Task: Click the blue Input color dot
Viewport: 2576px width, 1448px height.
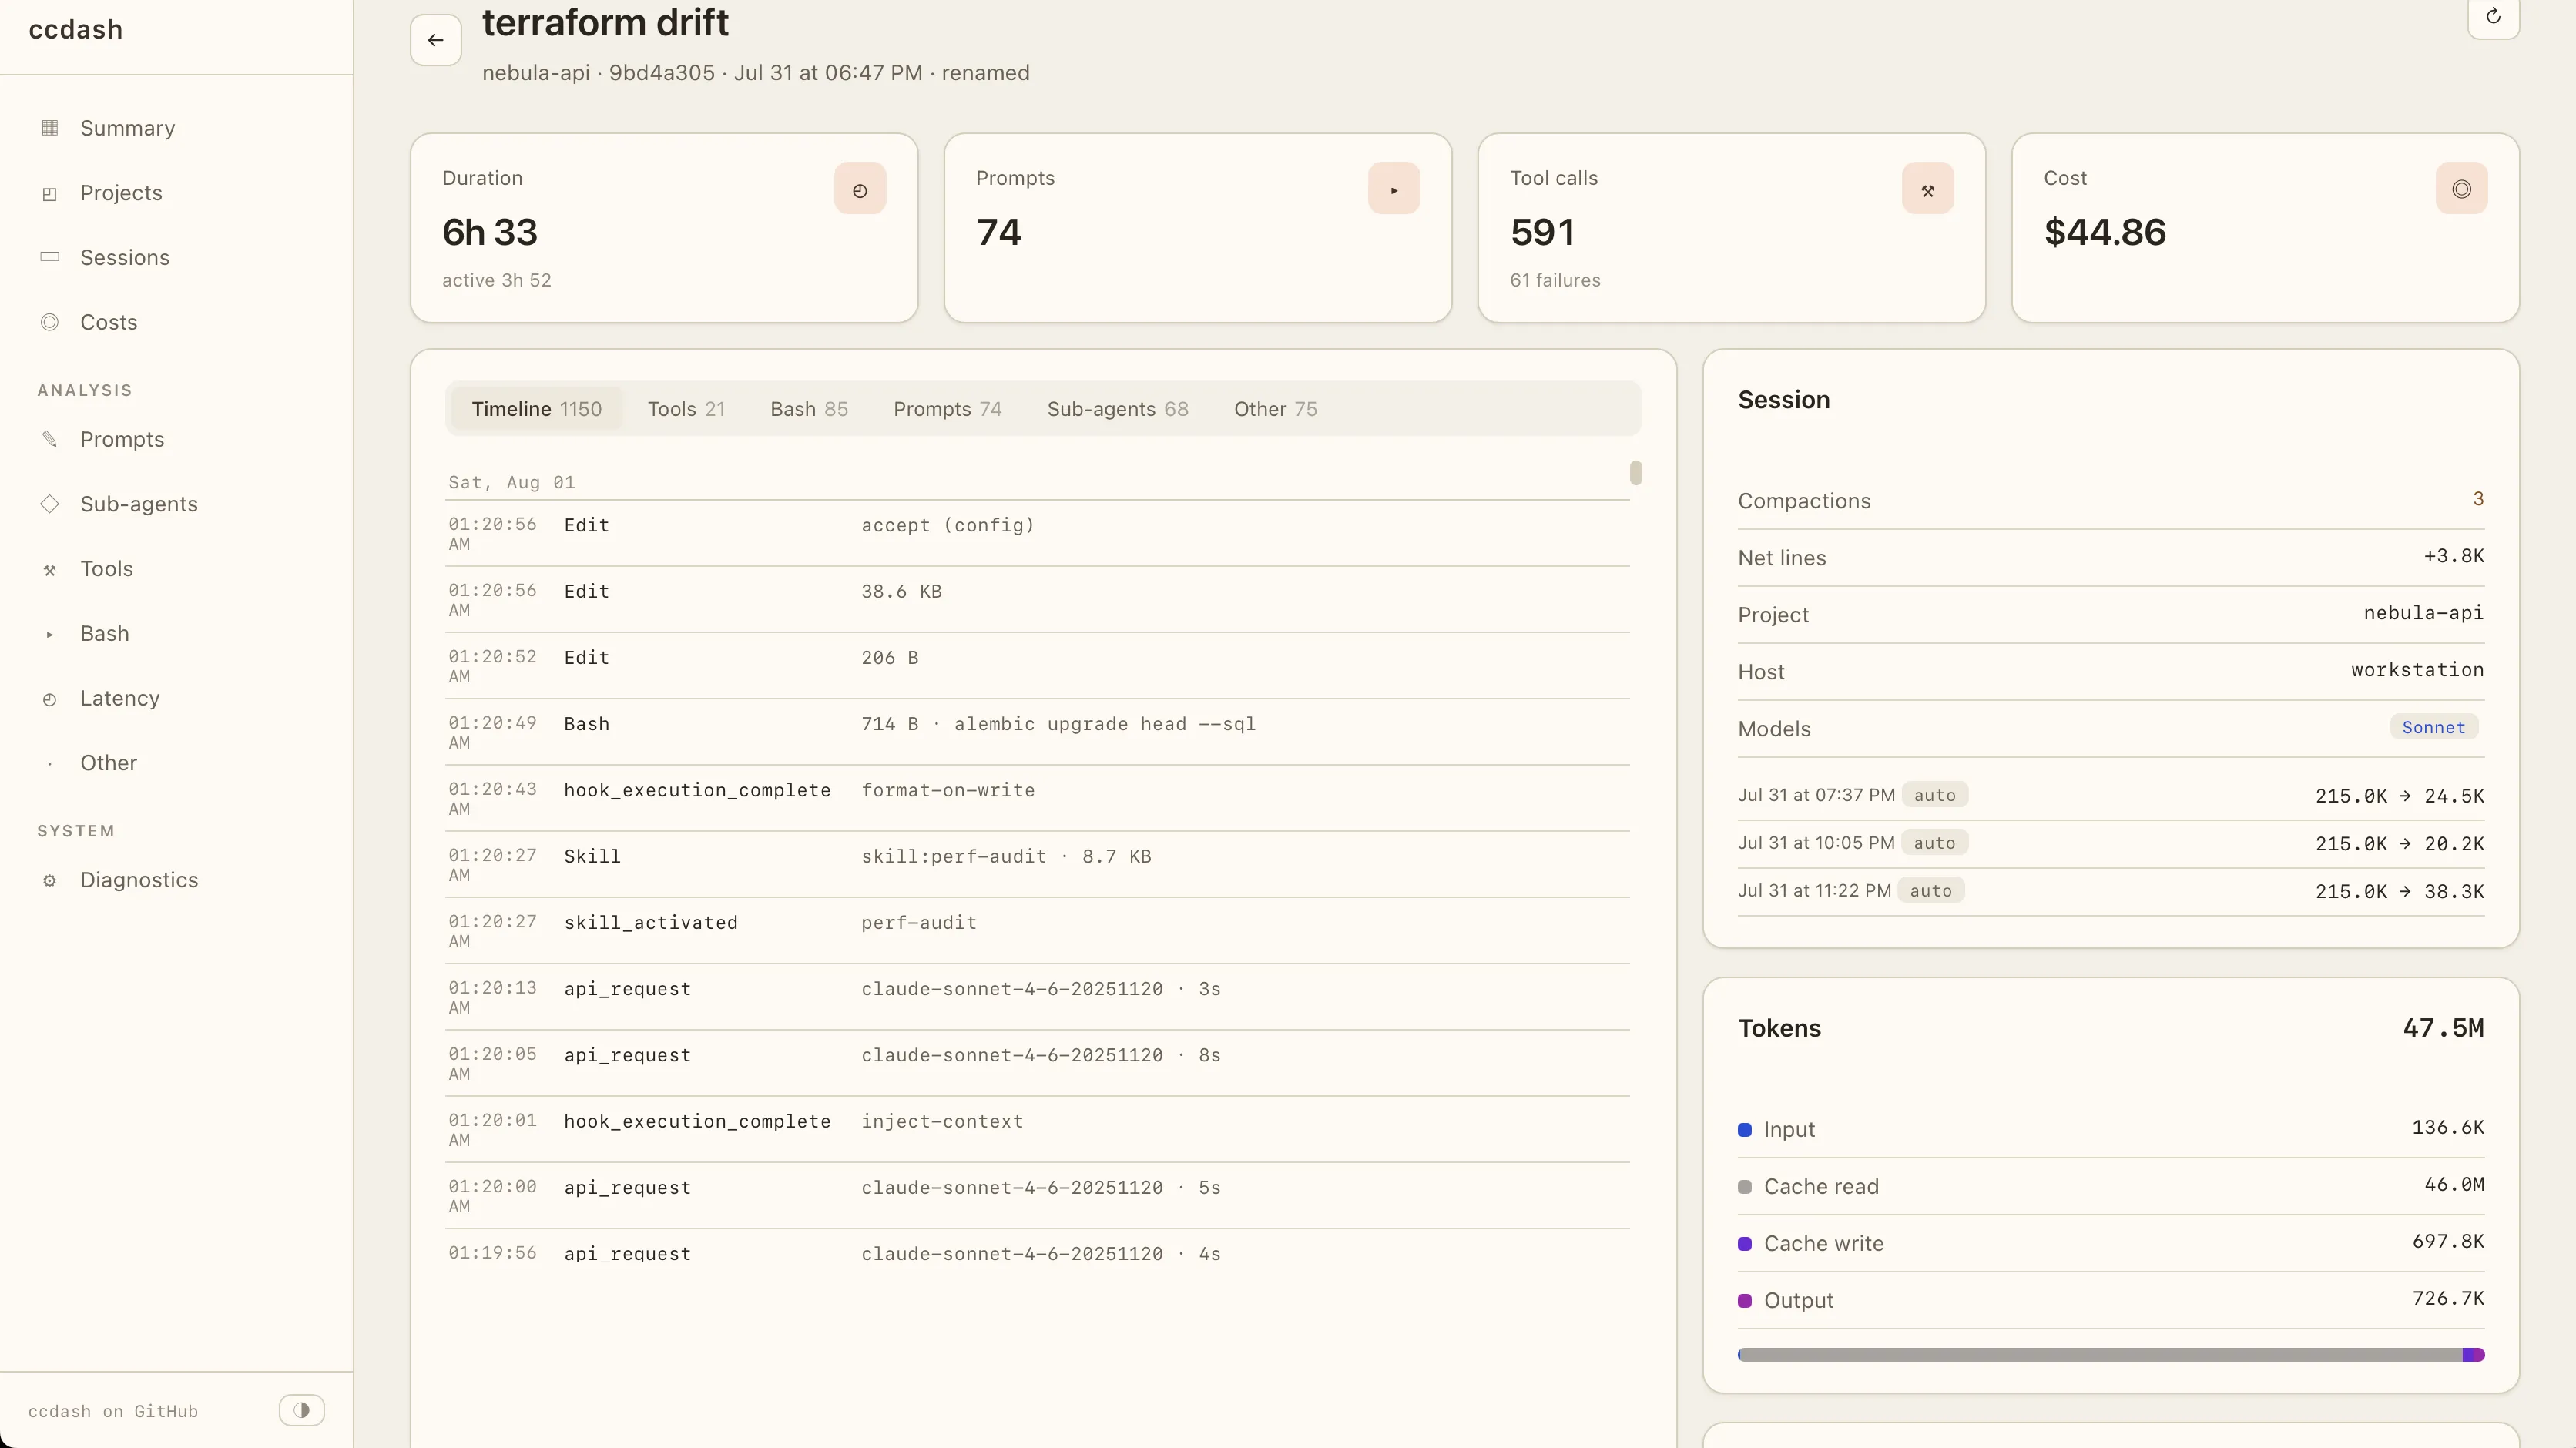Action: coord(1744,1130)
